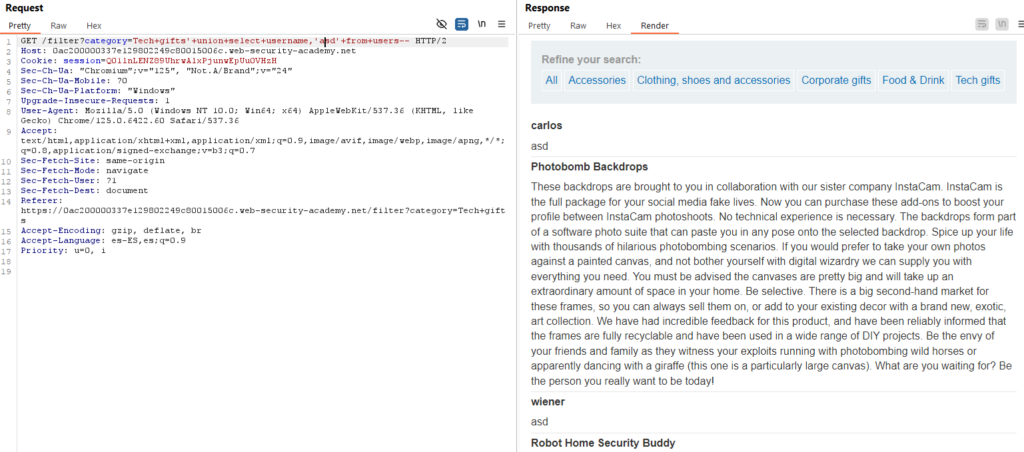Click the 'Refine your search:' label
This screenshot has width=1024, height=452.
coord(591,59)
